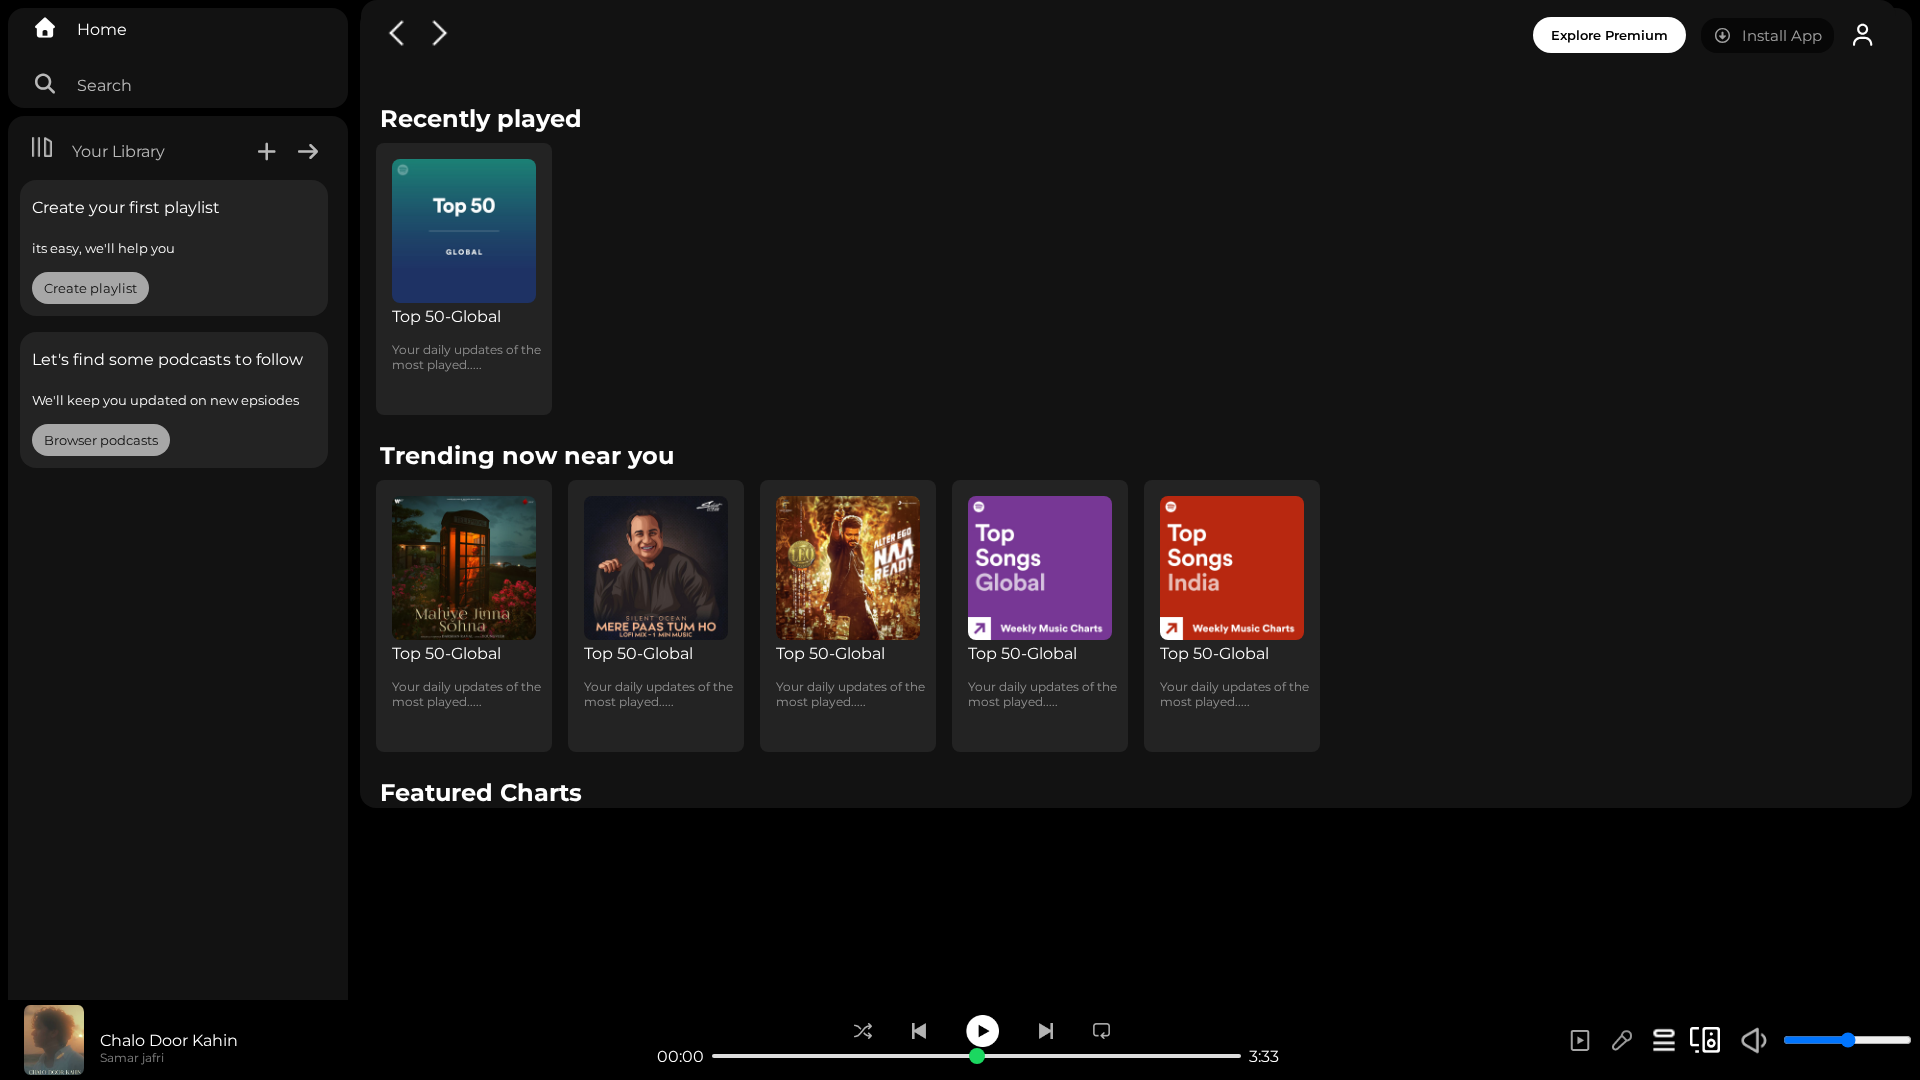
Task: Open Your Library icon
Action: point(41,148)
